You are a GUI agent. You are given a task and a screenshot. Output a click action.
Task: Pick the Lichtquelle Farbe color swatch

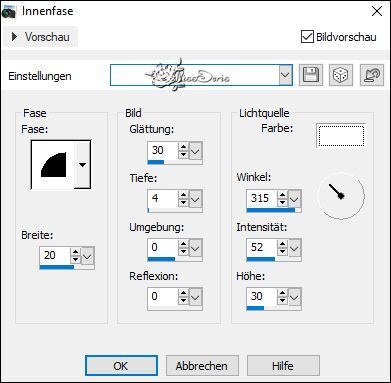pos(341,136)
